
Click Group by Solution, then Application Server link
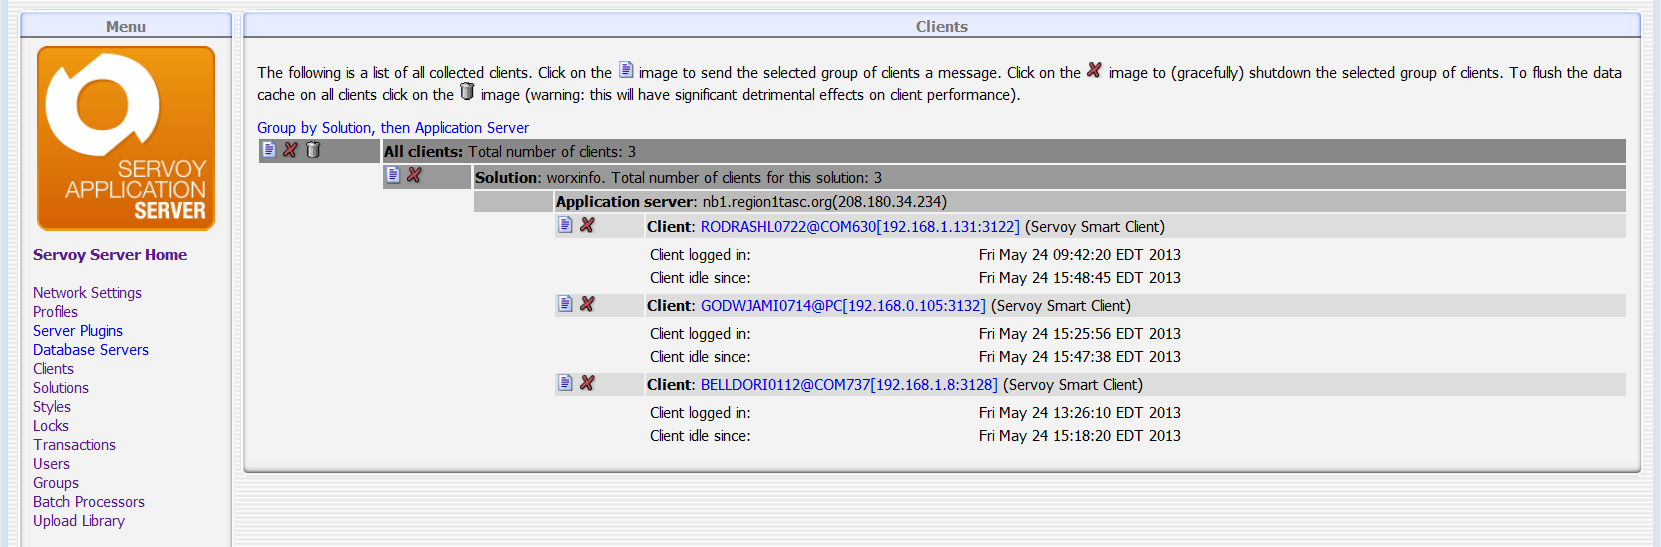393,128
